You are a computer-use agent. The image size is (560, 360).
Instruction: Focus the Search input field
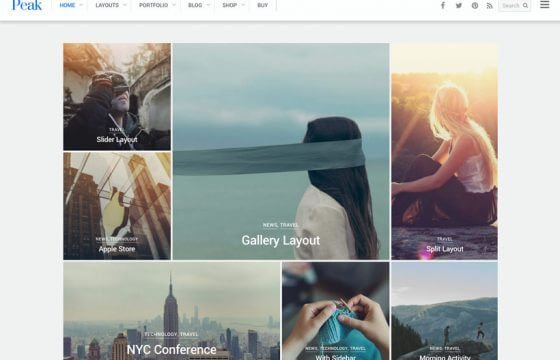514,5
